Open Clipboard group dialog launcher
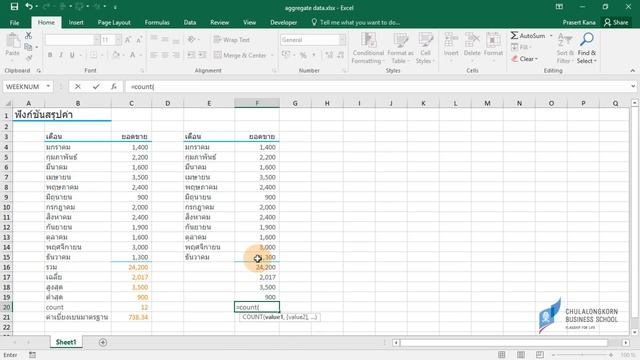Screen dimensions: 640x360 39,71
